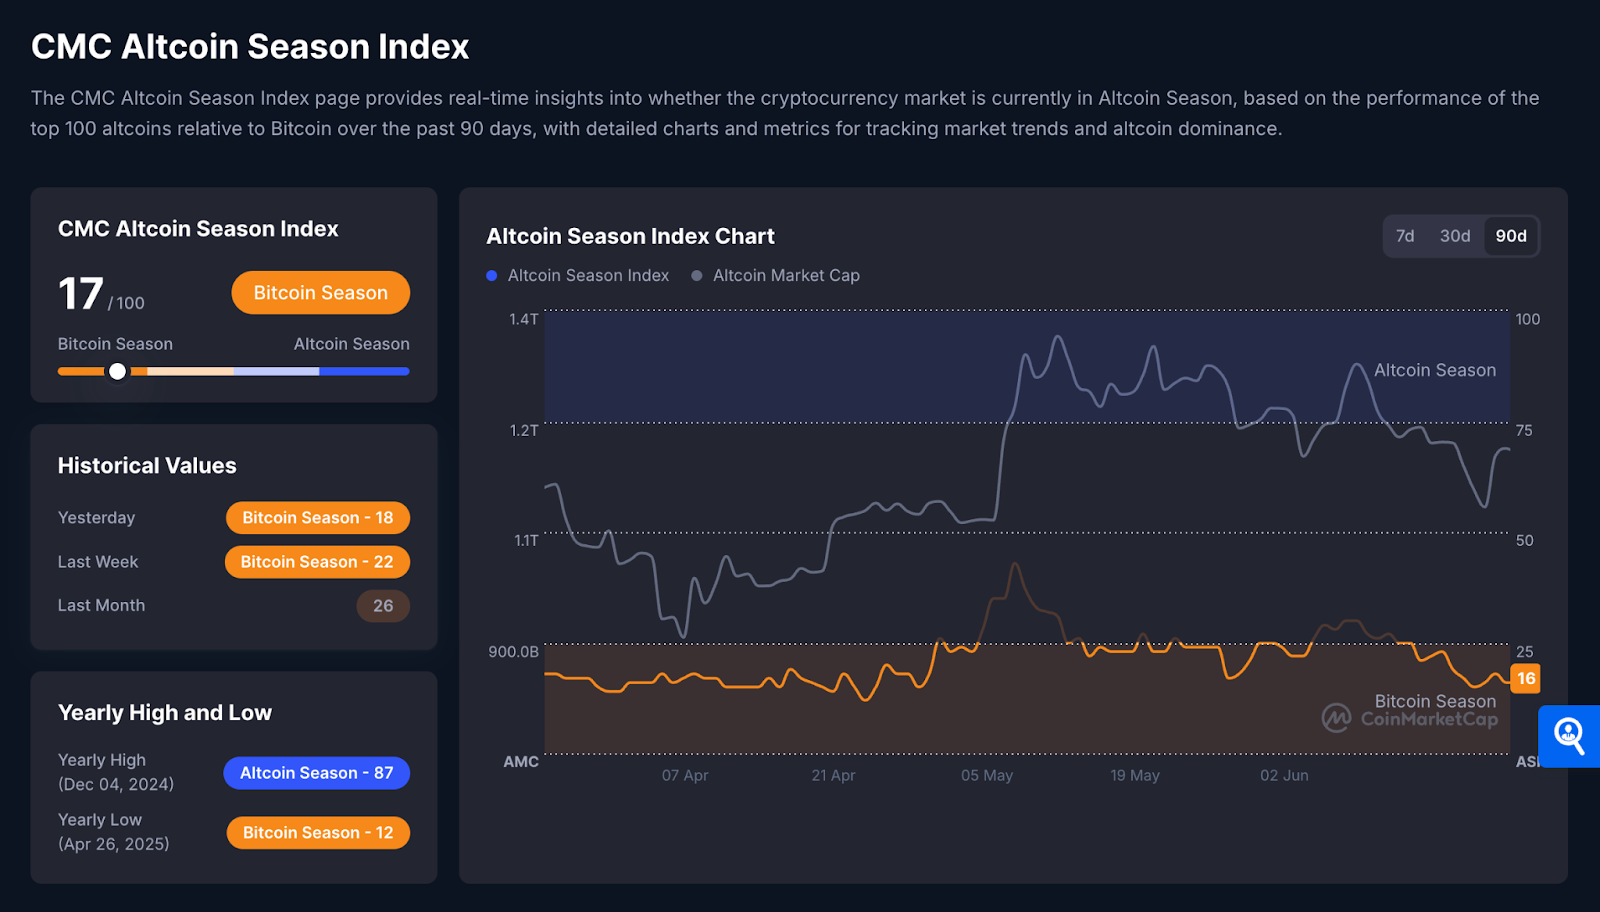The width and height of the screenshot is (1600, 912).
Task: Click the Altcoin Season zone label in chart
Action: click(1435, 370)
